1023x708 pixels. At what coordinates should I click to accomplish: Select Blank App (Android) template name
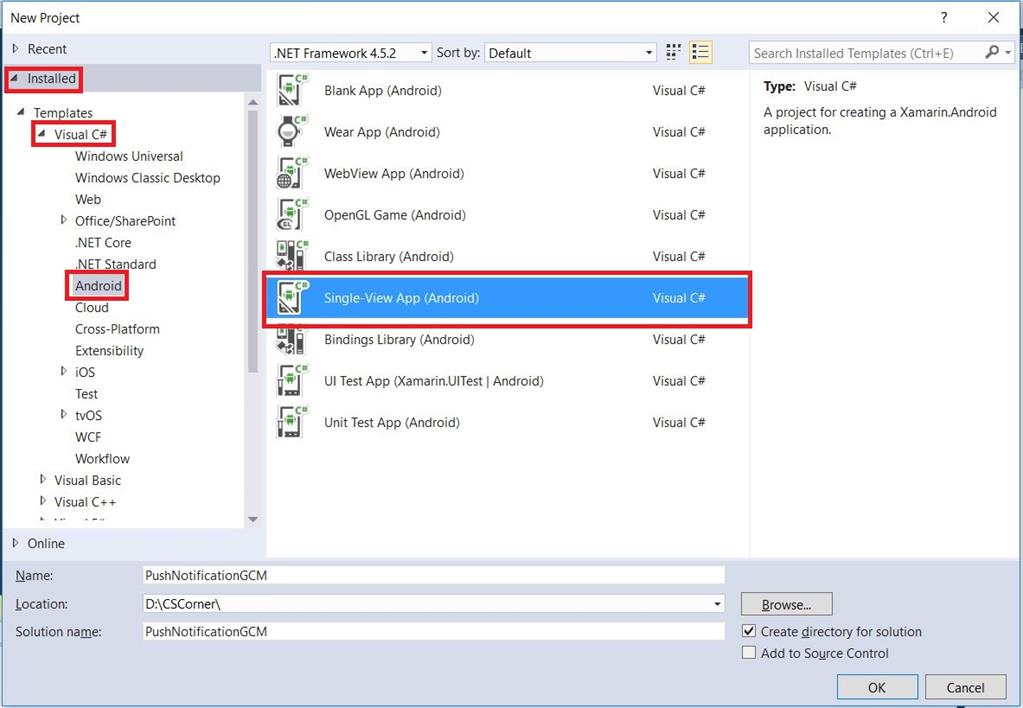(x=382, y=91)
